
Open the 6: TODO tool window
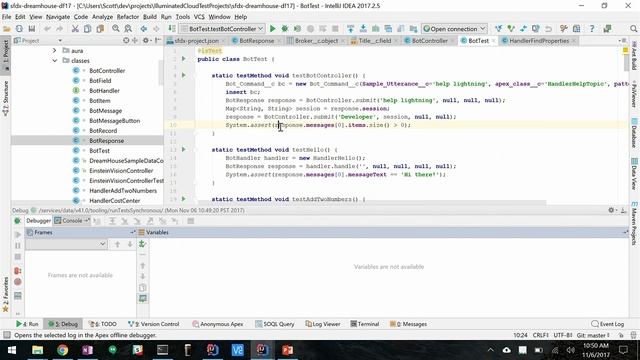[103, 324]
